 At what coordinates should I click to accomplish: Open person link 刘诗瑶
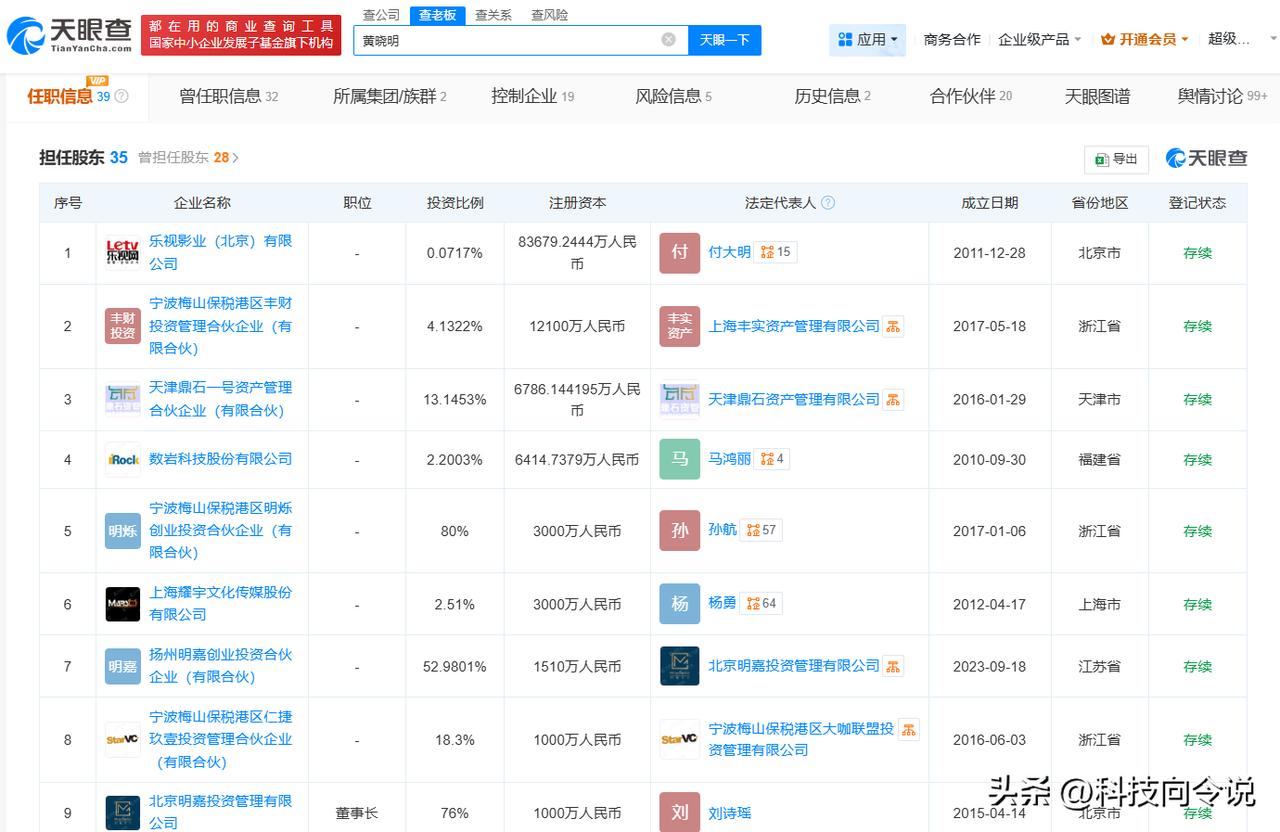click(729, 812)
